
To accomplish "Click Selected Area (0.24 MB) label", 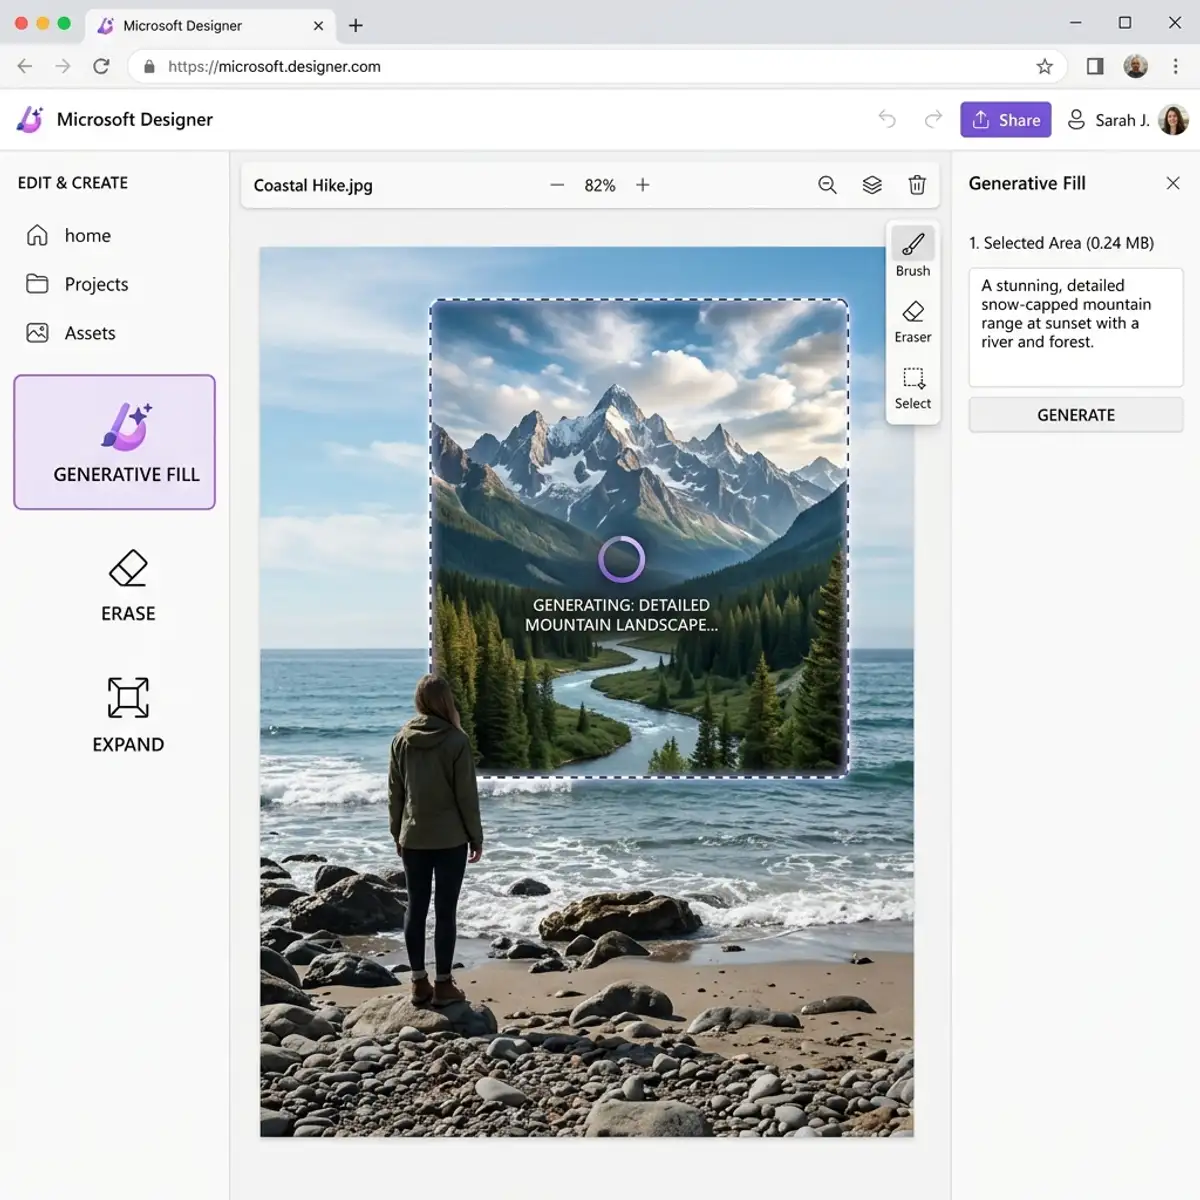I will pyautogui.click(x=1061, y=243).
